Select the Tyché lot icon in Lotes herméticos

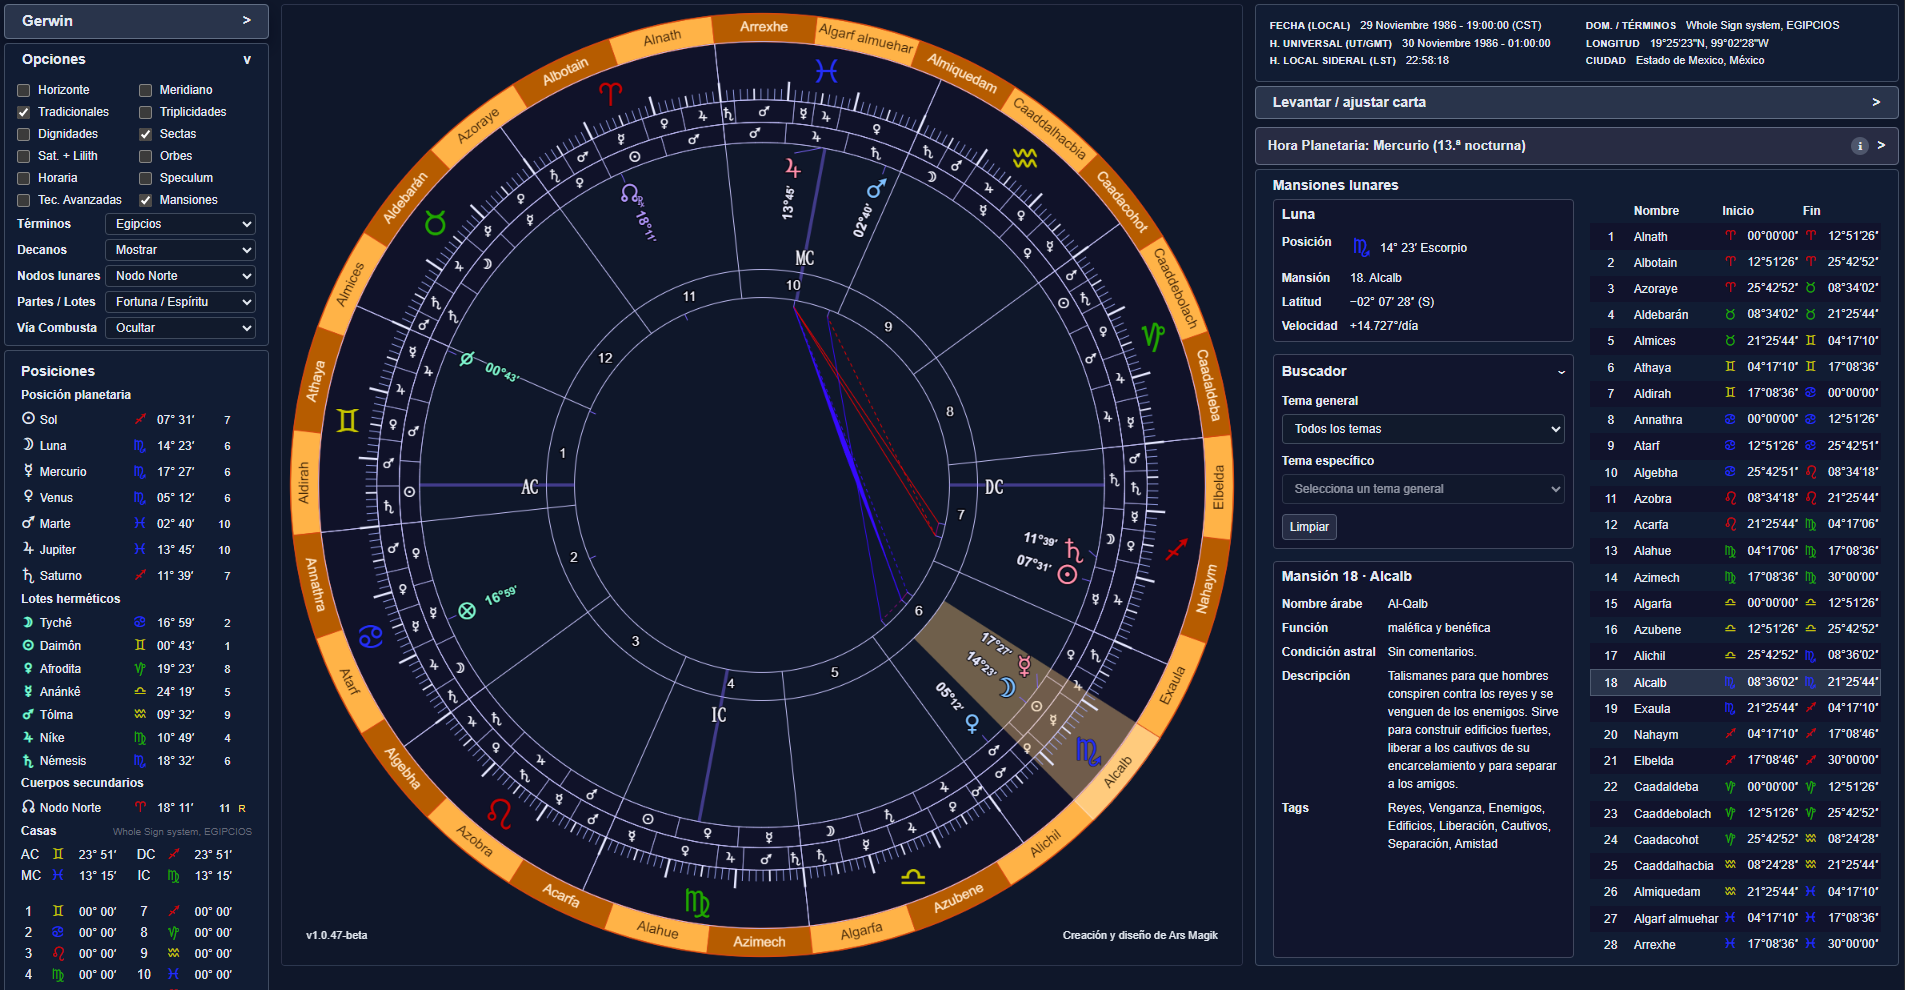pos(27,622)
